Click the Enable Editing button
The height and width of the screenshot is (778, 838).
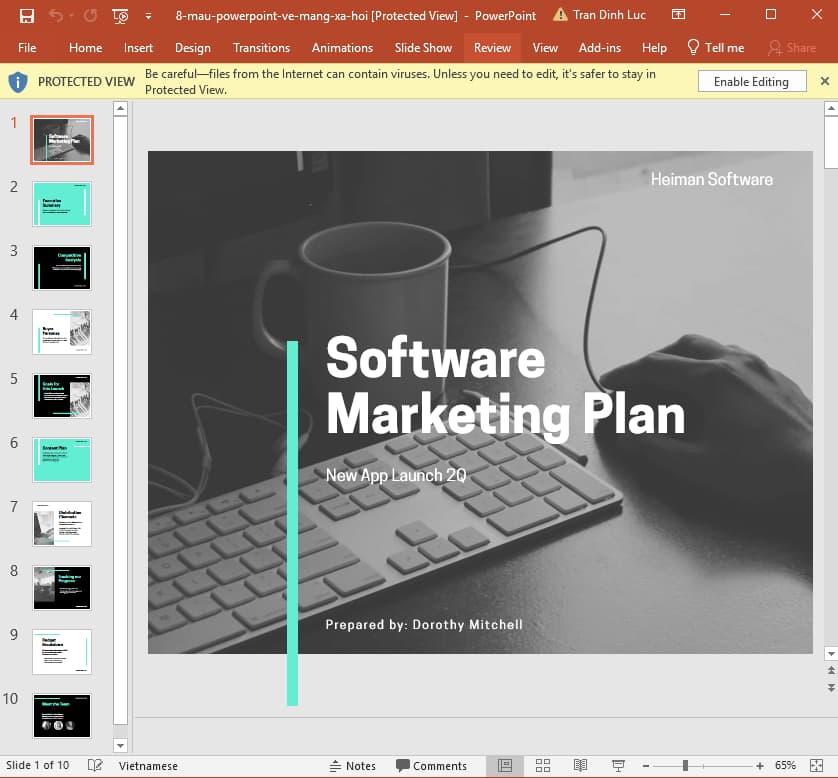point(751,81)
